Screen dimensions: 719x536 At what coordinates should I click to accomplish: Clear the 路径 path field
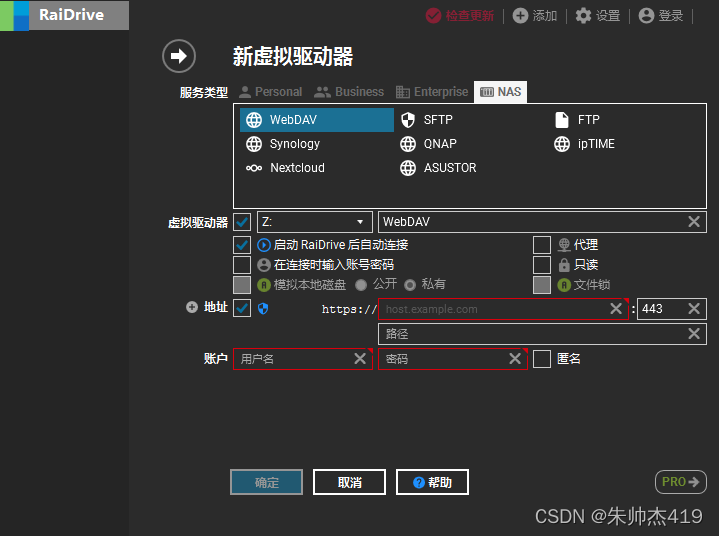coord(694,333)
